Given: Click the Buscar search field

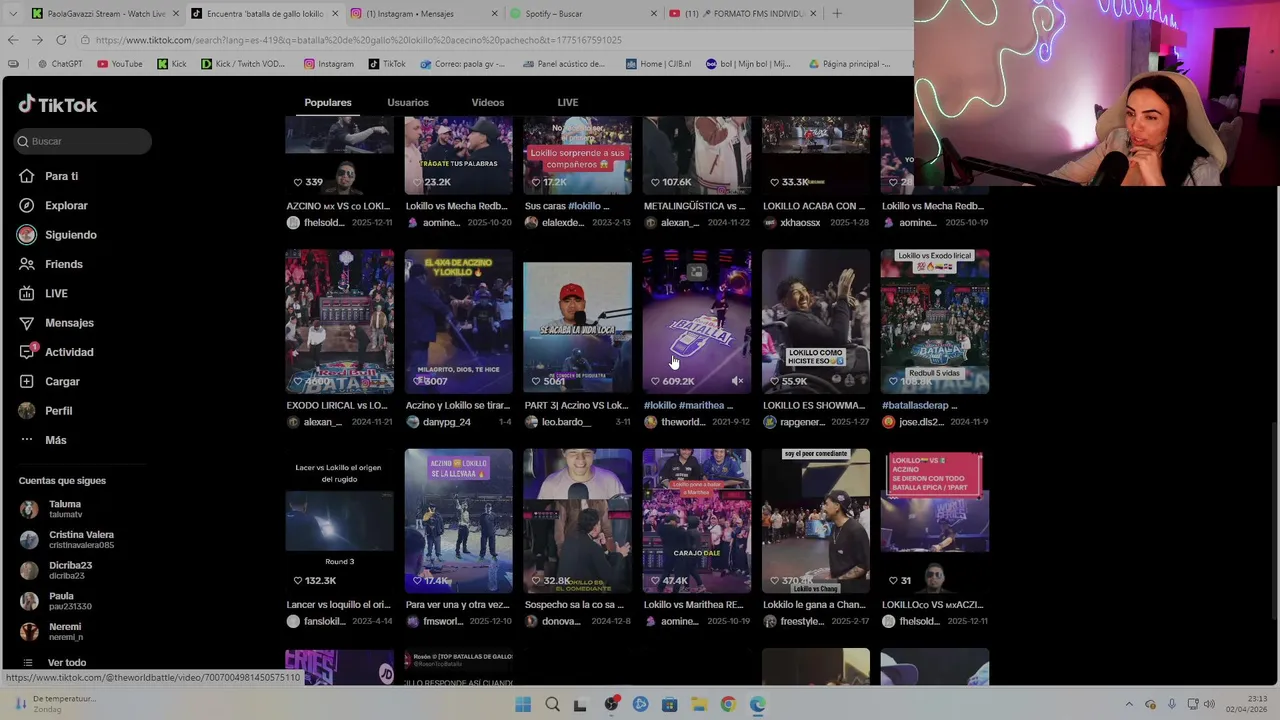Looking at the screenshot, I should click(x=83, y=141).
